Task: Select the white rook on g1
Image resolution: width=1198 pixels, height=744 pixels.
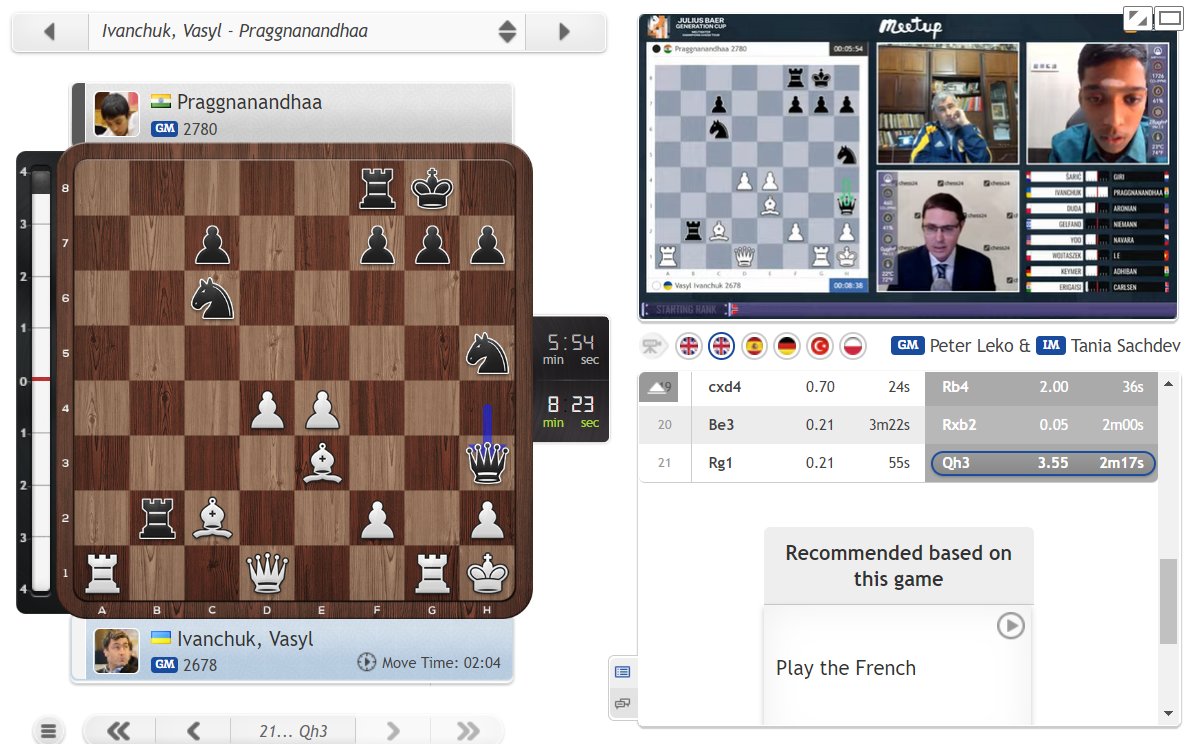Action: point(432,573)
